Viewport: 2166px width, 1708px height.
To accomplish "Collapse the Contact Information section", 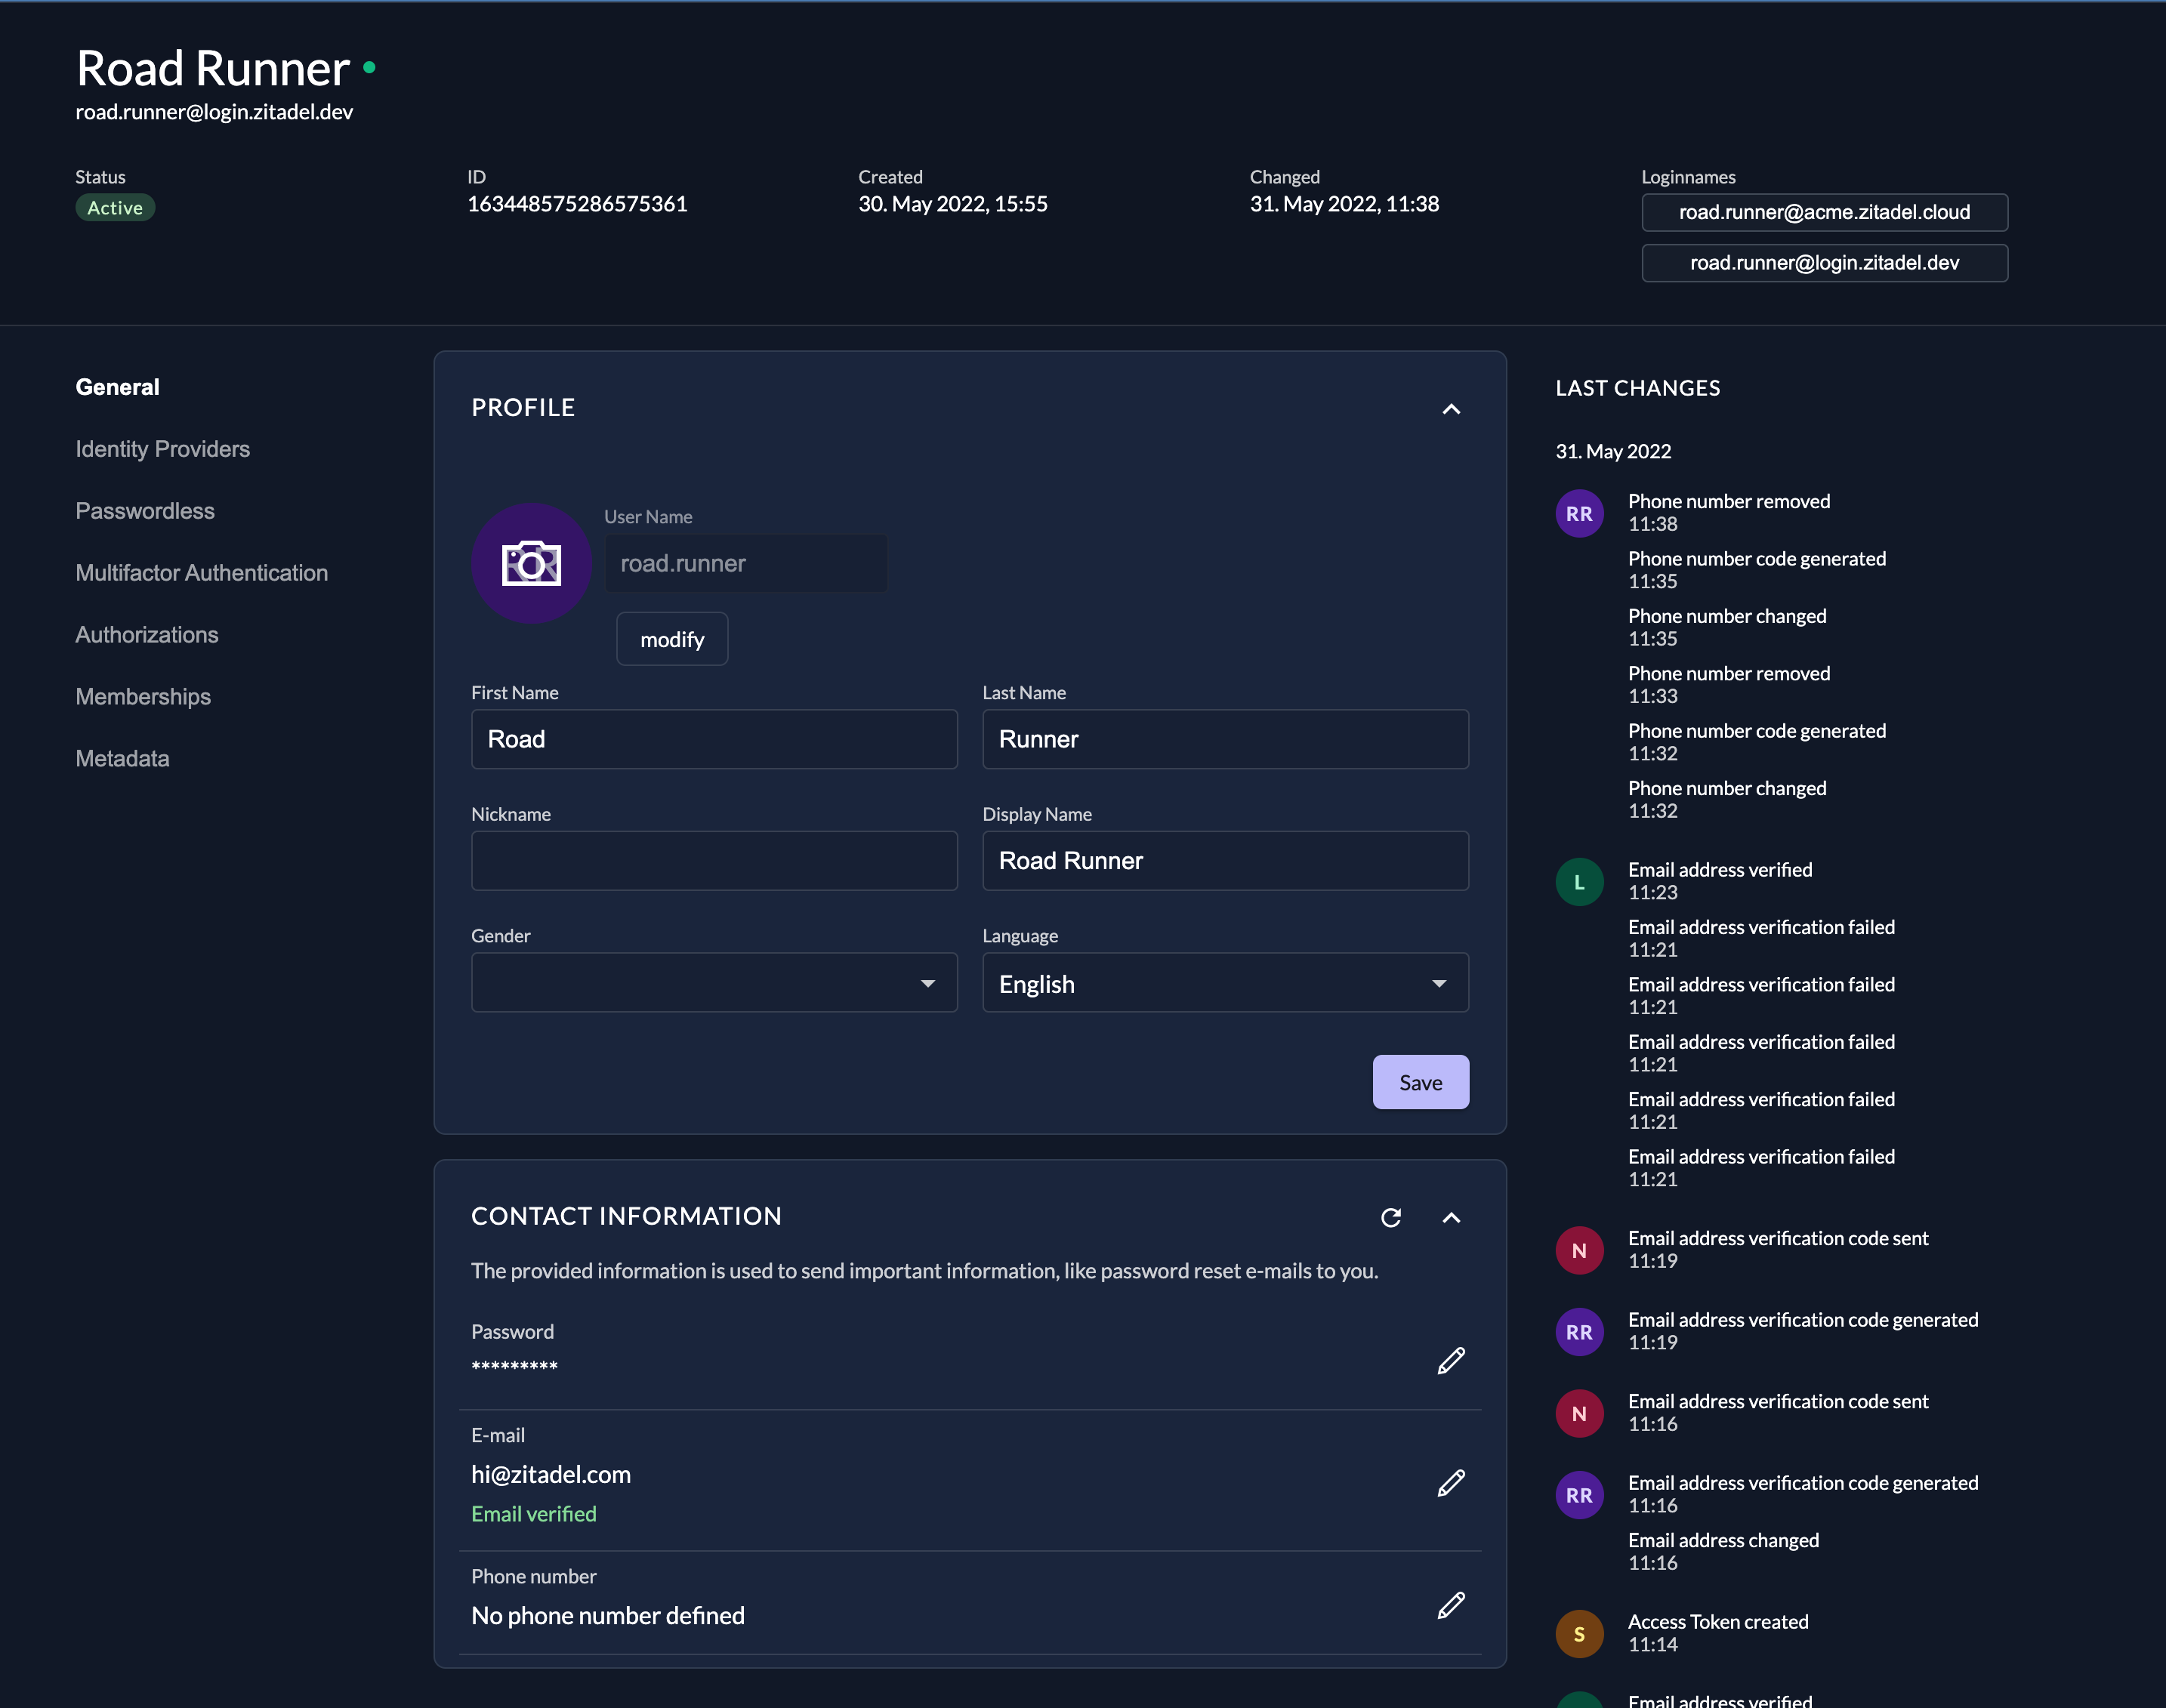I will (x=1451, y=1217).
